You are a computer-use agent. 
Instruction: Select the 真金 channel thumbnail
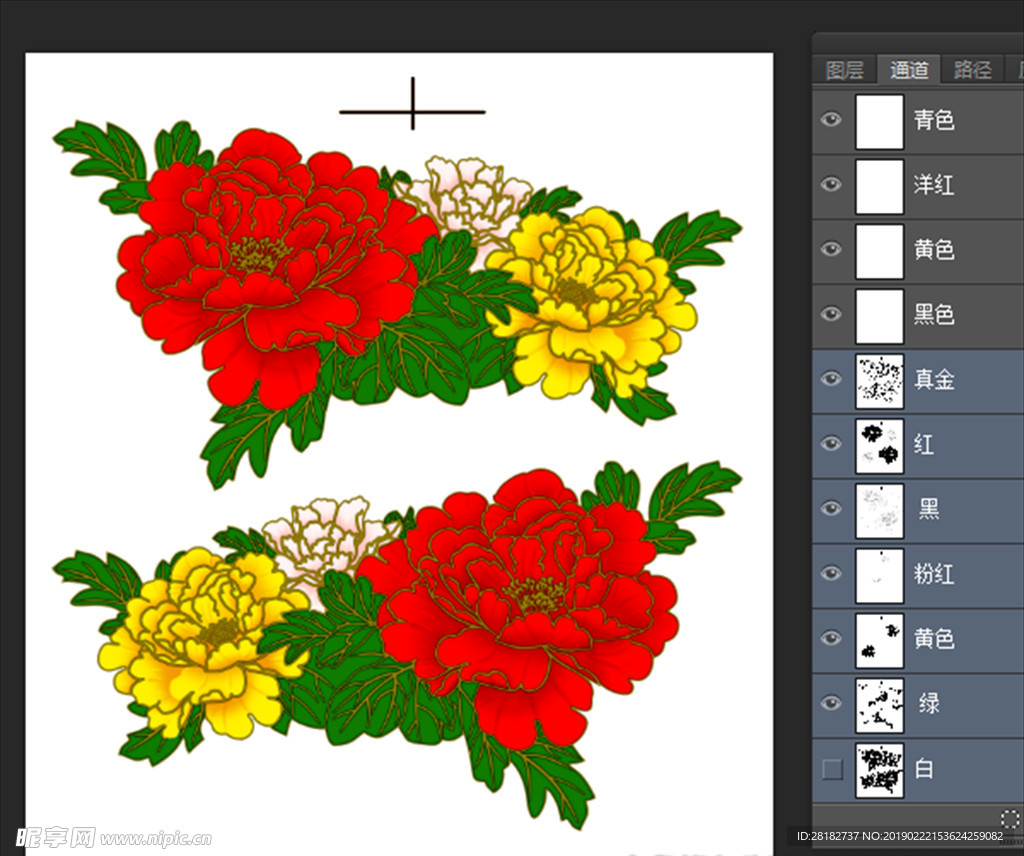[x=880, y=381]
